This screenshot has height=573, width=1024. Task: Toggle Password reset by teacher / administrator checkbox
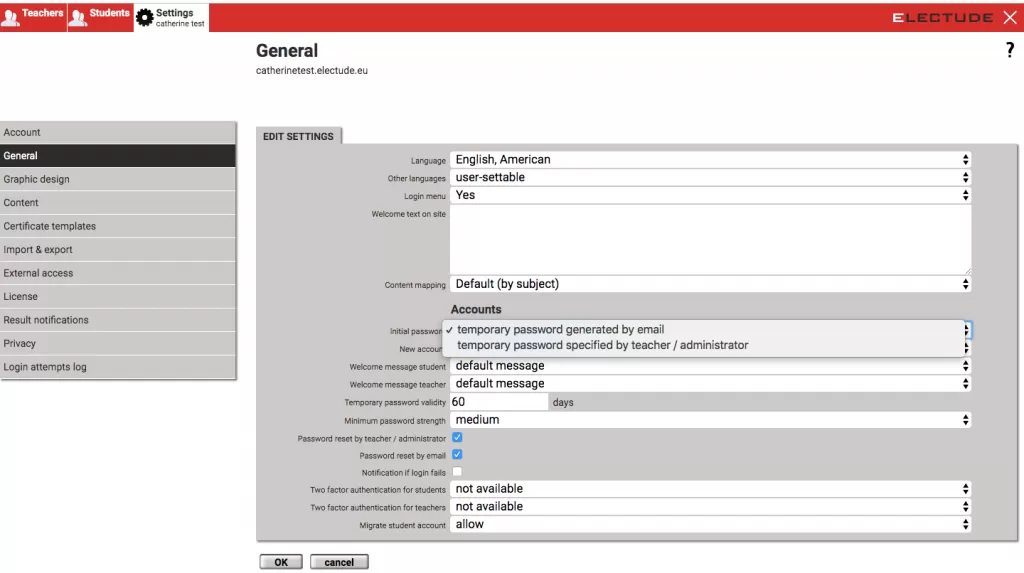click(457, 438)
